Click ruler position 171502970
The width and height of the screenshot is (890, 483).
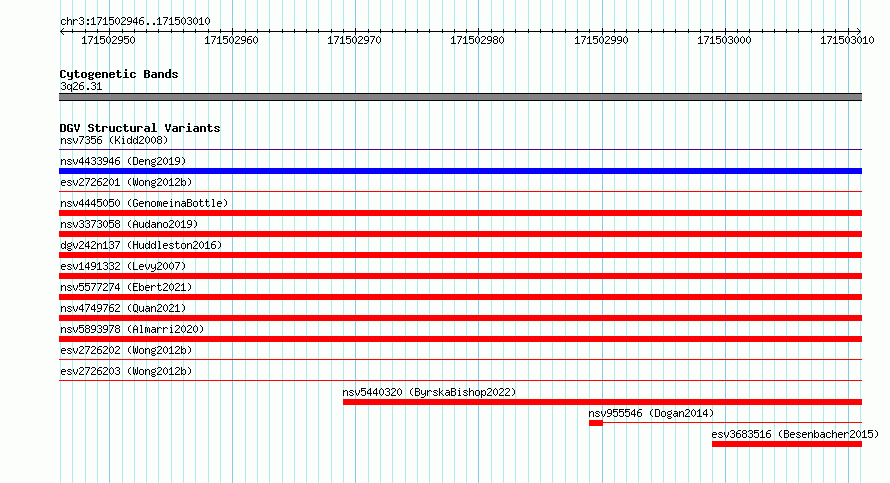point(354,40)
